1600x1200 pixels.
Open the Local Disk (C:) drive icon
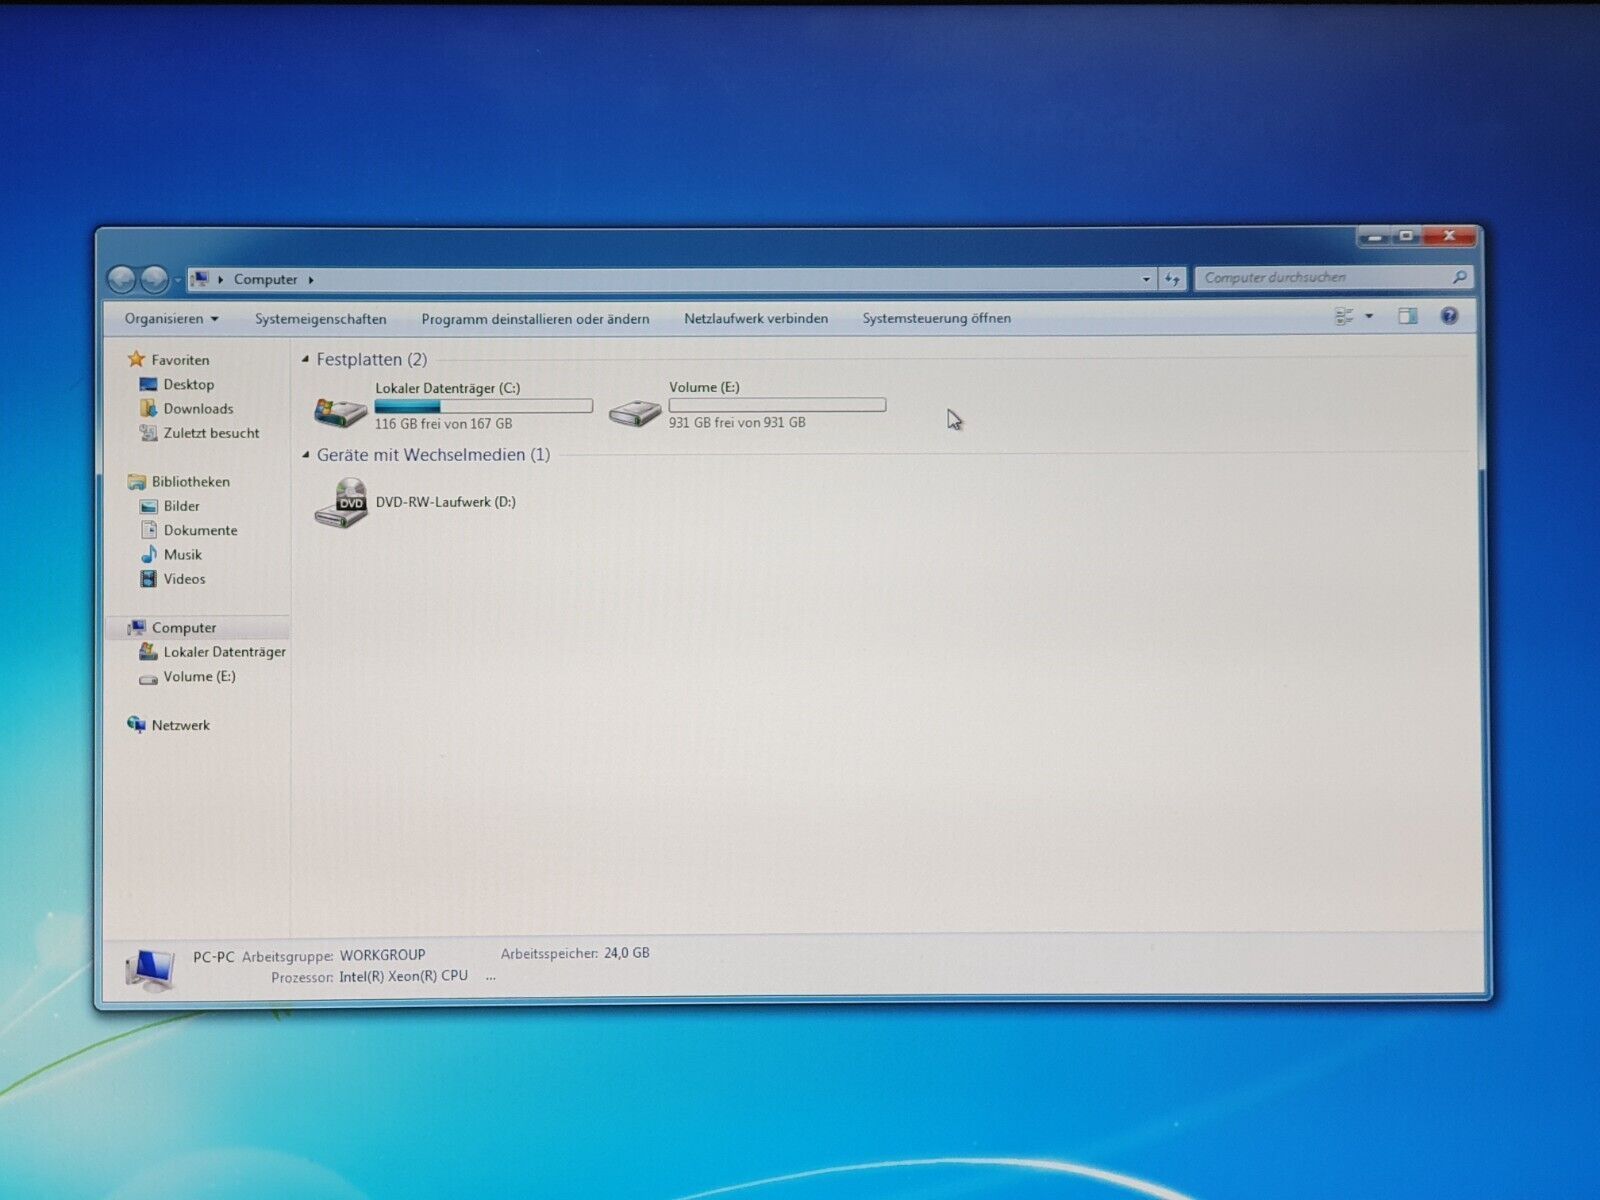340,409
